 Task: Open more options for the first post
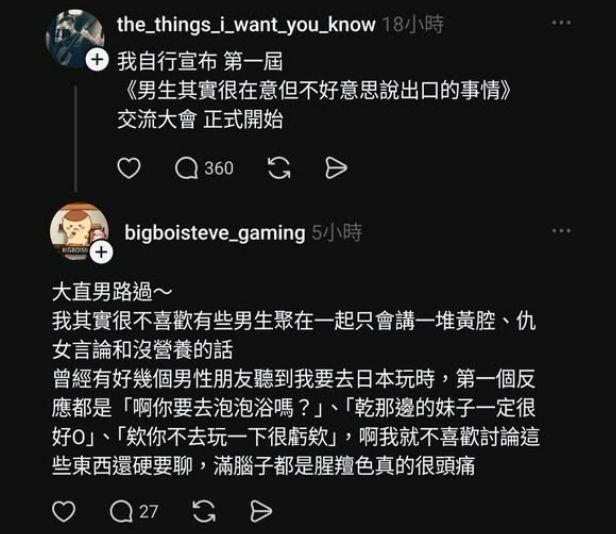pos(561,23)
